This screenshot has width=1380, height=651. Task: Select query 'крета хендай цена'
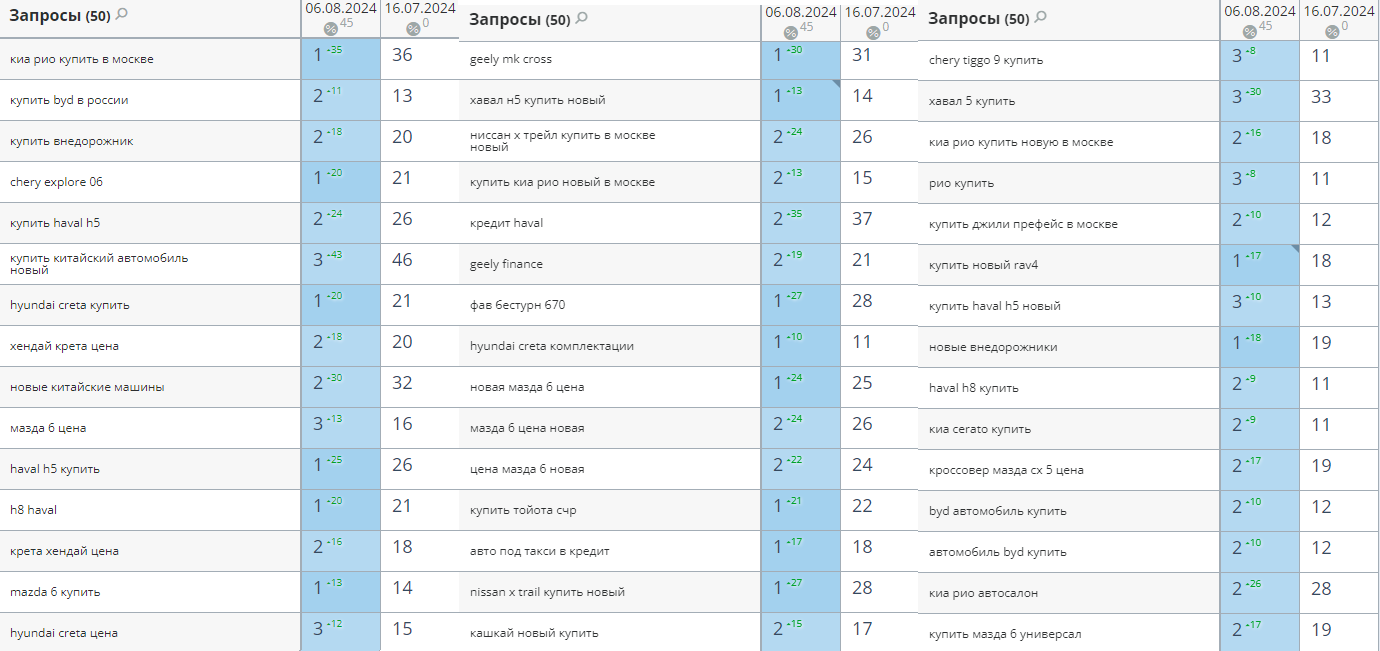[x=64, y=551]
